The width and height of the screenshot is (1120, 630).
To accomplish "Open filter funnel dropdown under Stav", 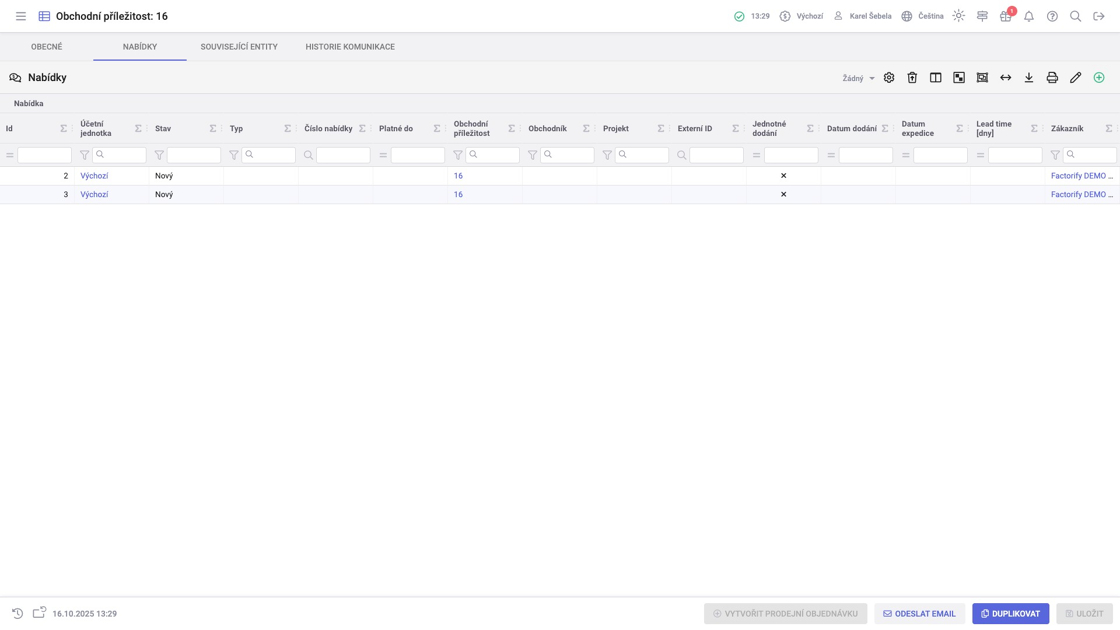I will pos(159,155).
